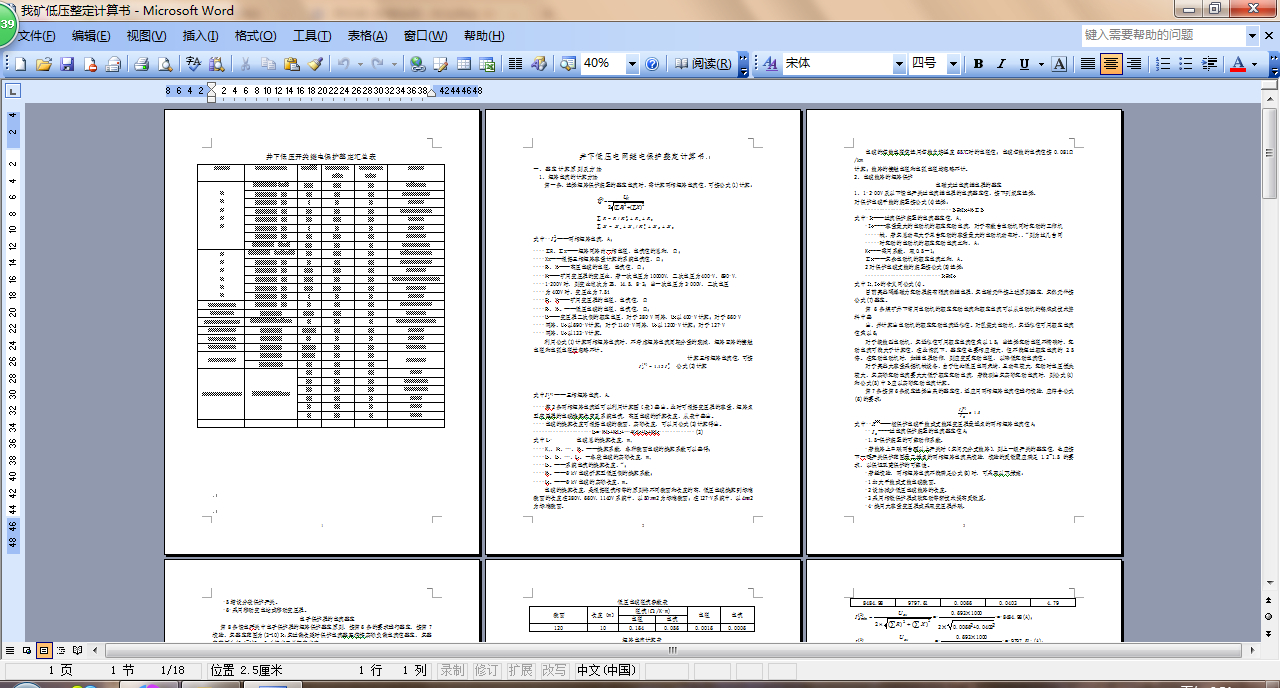
Task: Open the zoom percentage dropdown
Action: tap(631, 64)
